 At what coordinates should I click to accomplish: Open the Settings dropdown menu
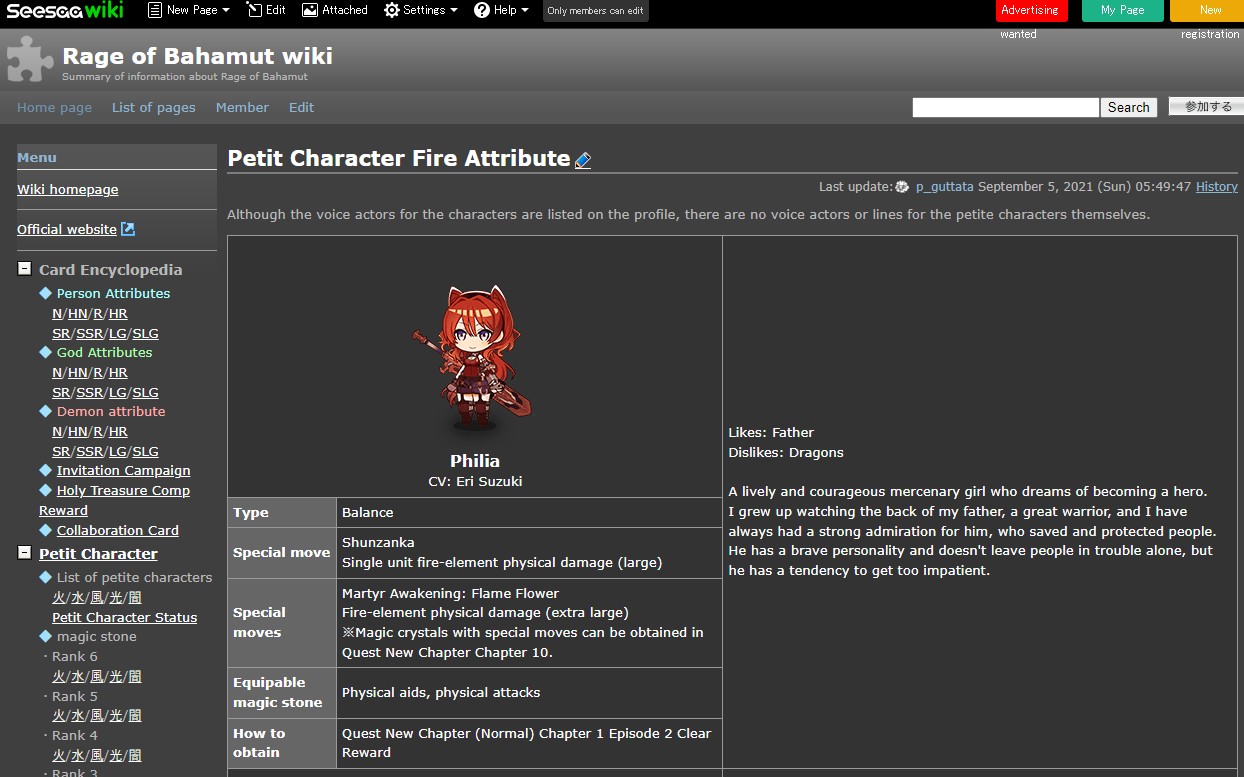[x=421, y=10]
